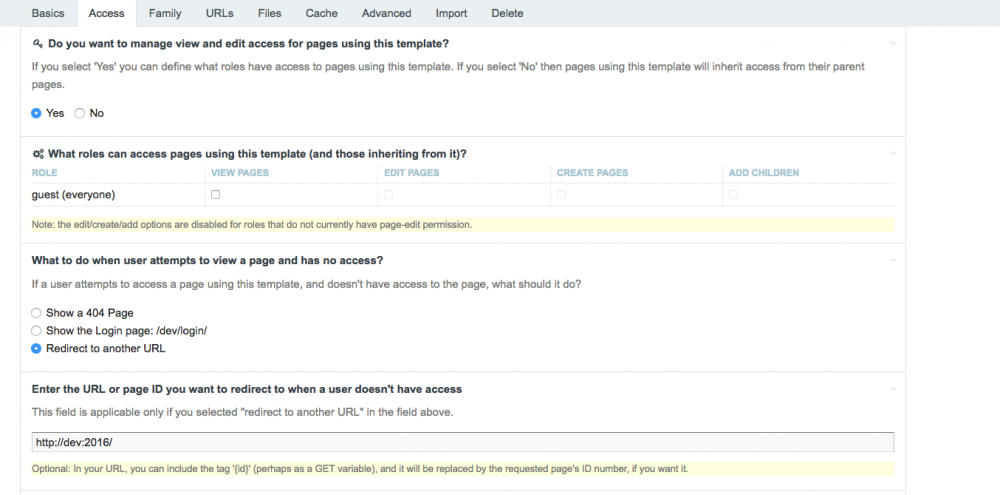Switch to the Cache tab
The image size is (1000, 495).
pyautogui.click(x=322, y=13)
